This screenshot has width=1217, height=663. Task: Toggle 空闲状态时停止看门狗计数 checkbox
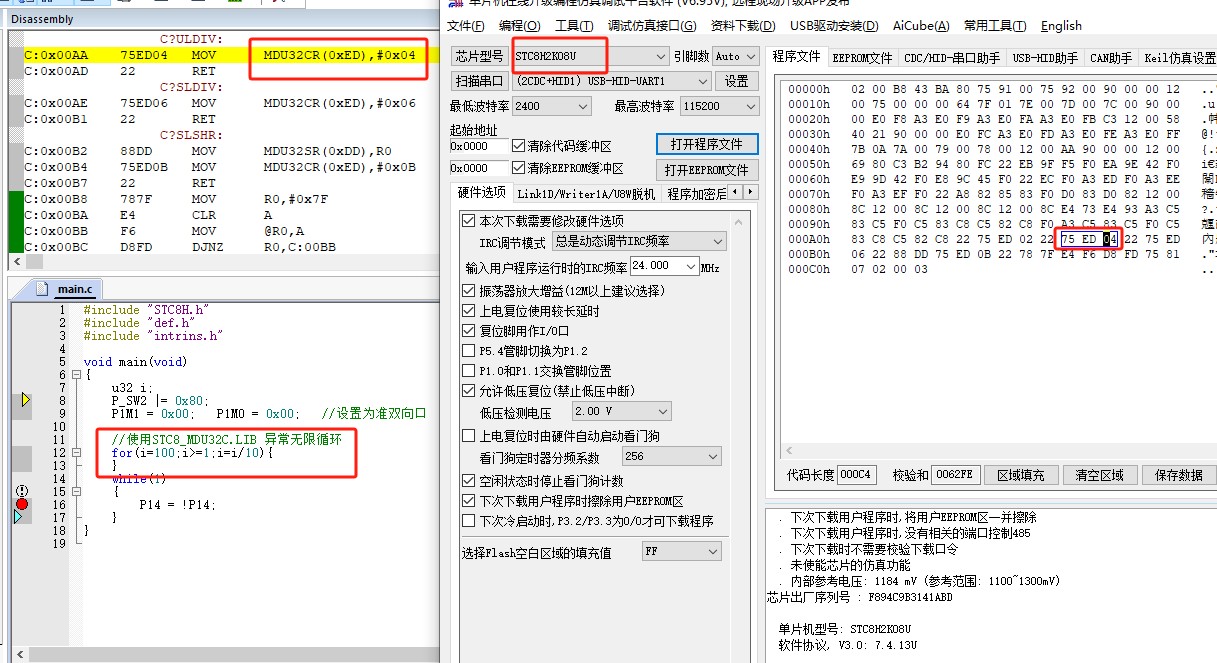click(469, 481)
